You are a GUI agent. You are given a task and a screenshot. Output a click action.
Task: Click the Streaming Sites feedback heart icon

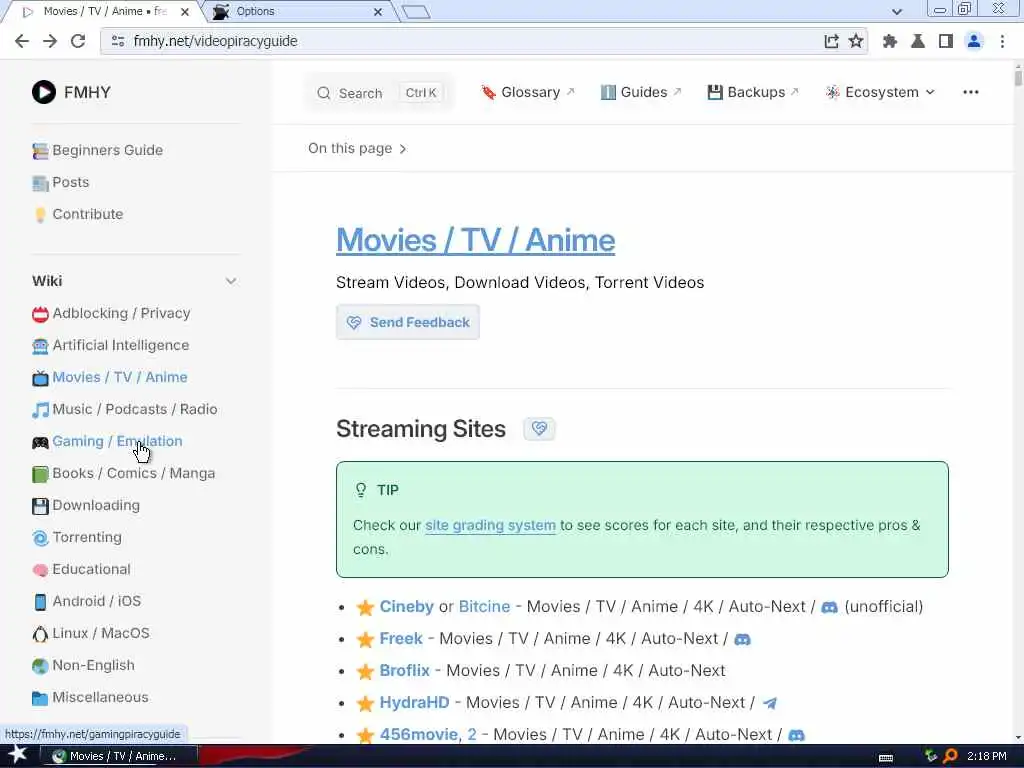539,428
